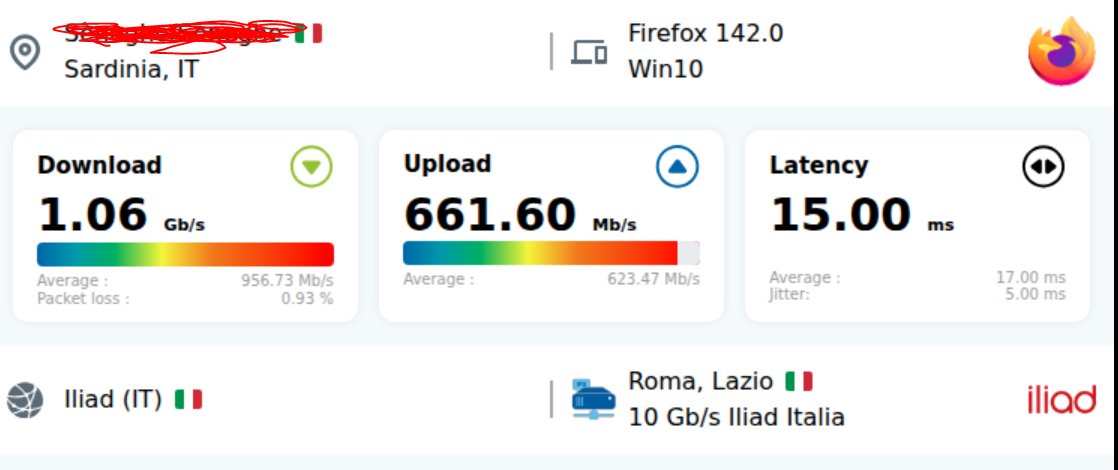Select the 1.06 Gb/s download value
The width and height of the screenshot is (1118, 470).
click(92, 215)
